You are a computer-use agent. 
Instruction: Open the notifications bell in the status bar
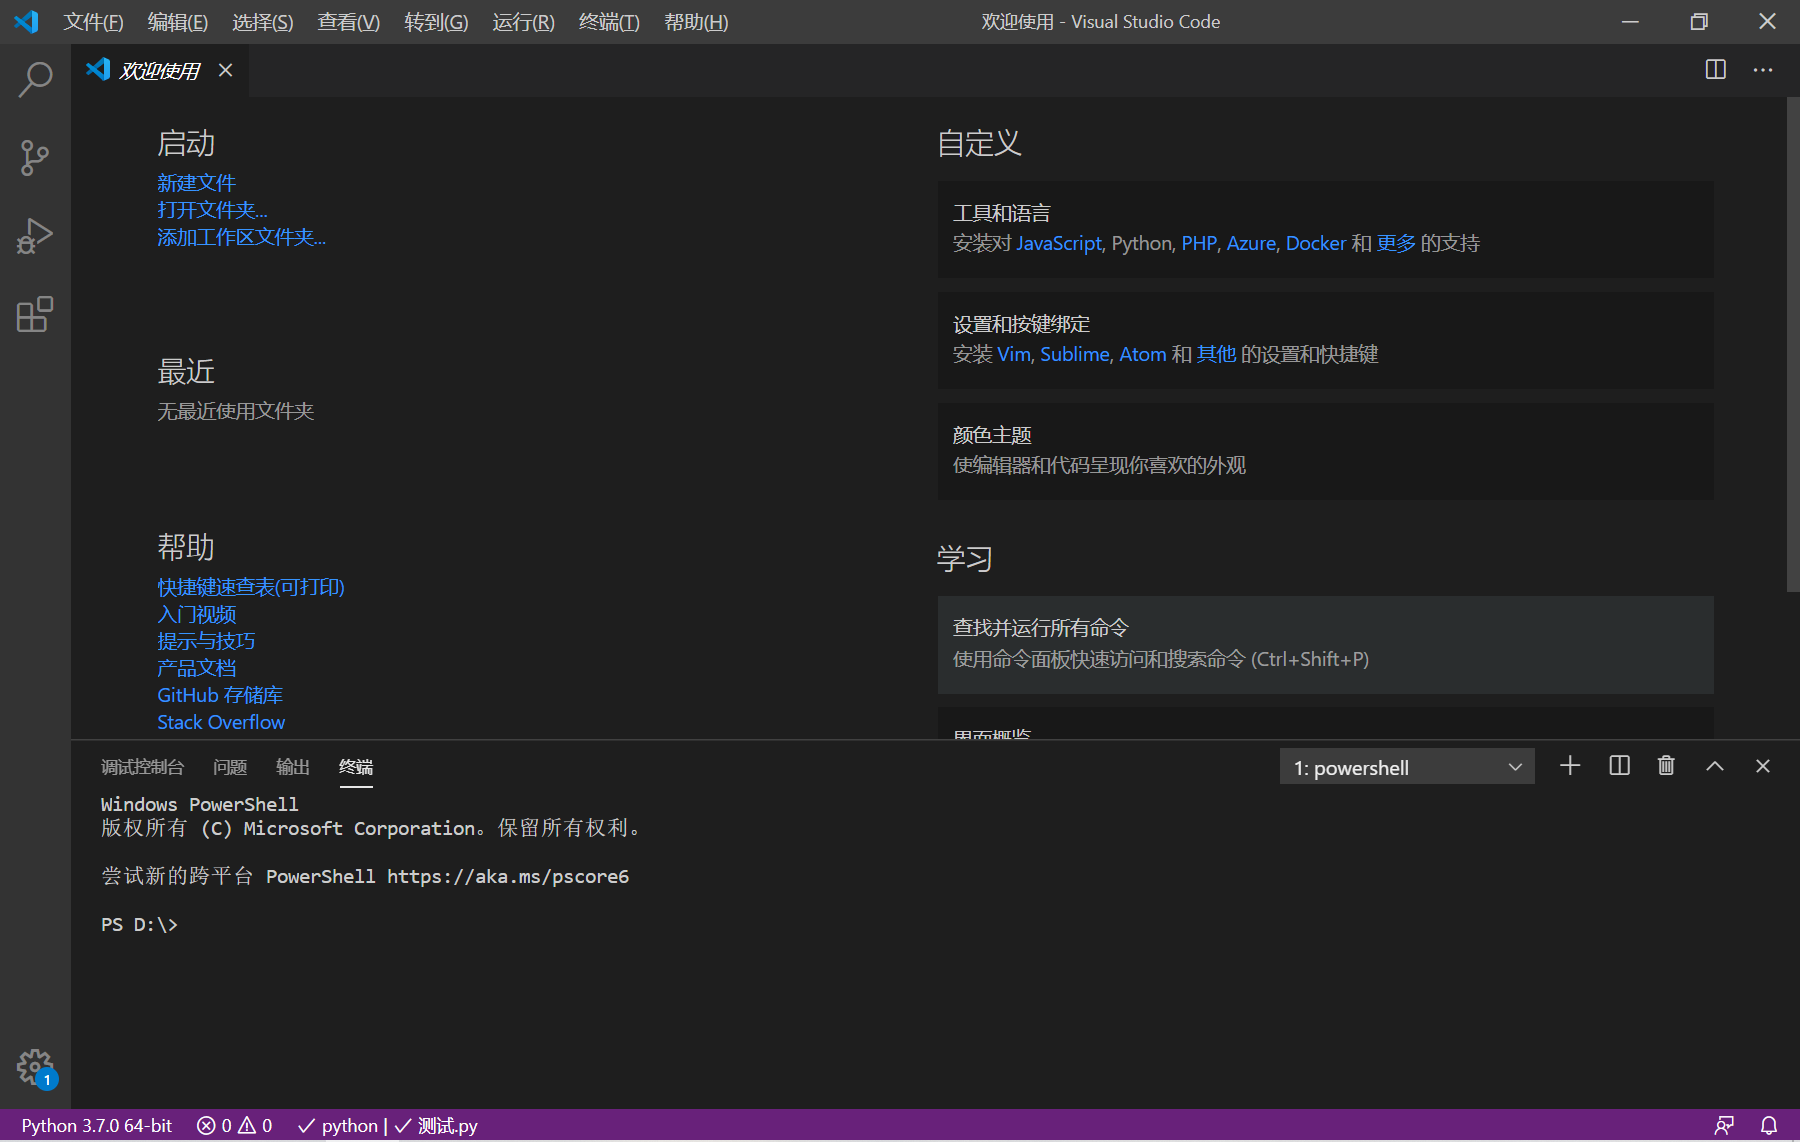pos(1768,1125)
